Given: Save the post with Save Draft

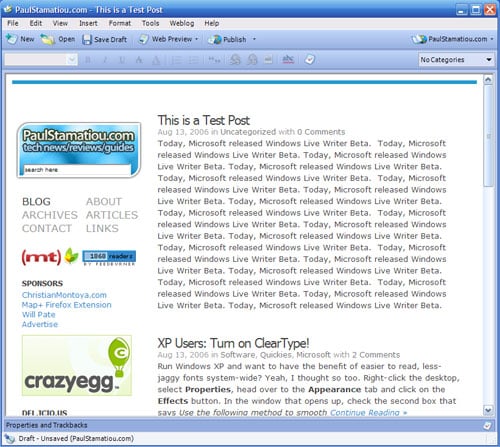Looking at the screenshot, I should [x=105, y=39].
